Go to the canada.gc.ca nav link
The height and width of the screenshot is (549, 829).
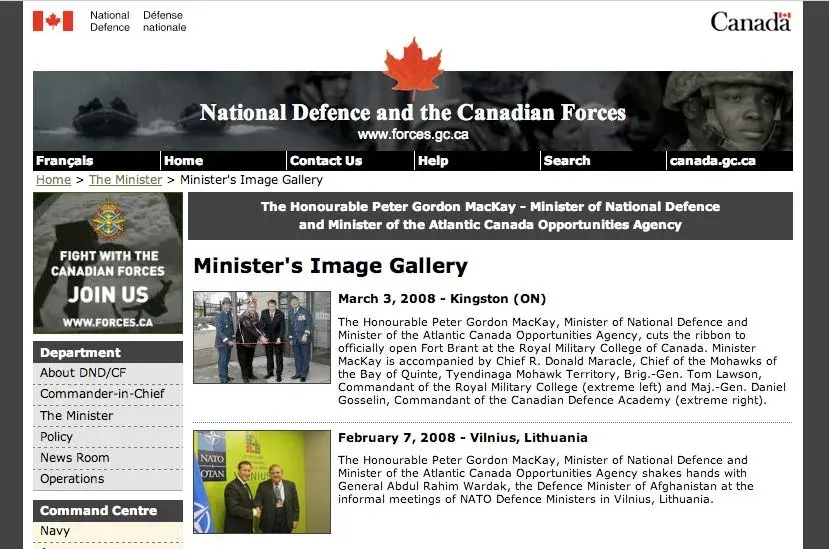pyautogui.click(x=712, y=161)
